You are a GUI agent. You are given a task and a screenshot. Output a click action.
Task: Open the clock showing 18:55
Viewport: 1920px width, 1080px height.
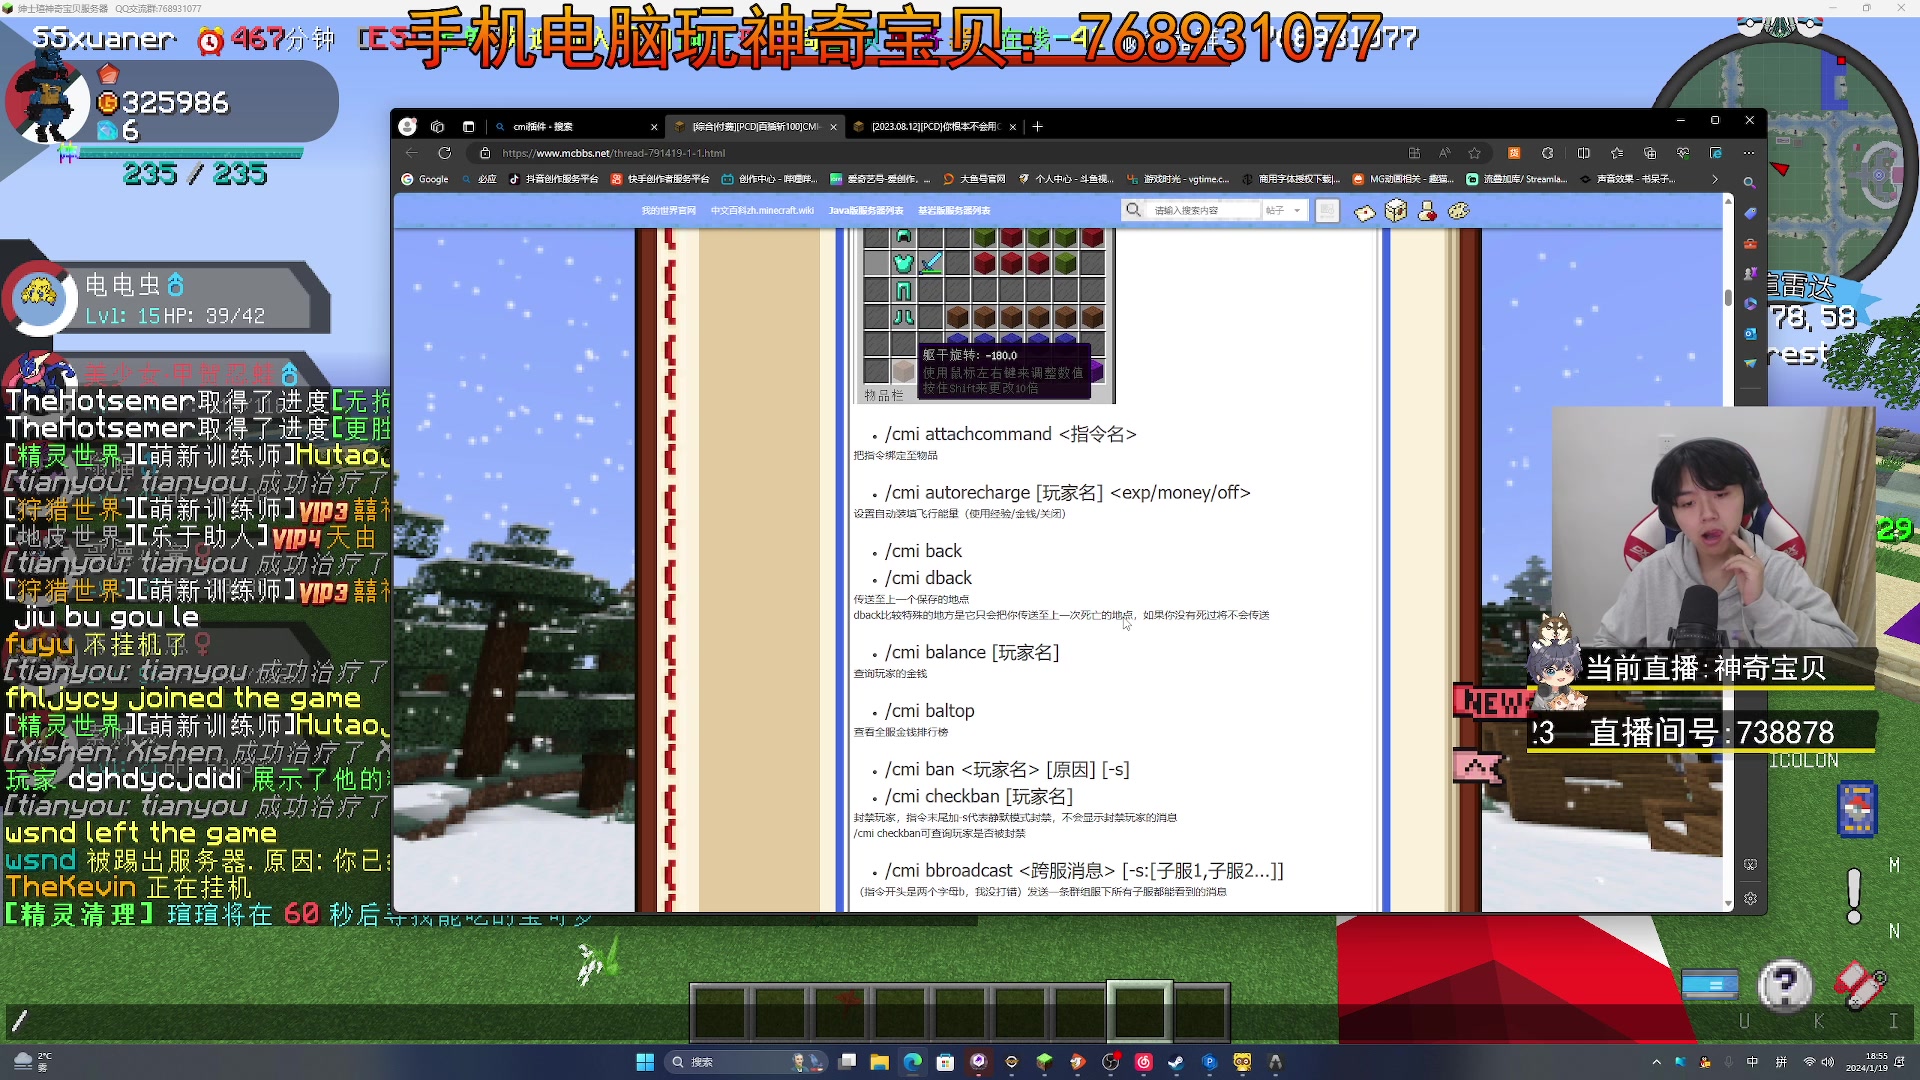1868,1062
